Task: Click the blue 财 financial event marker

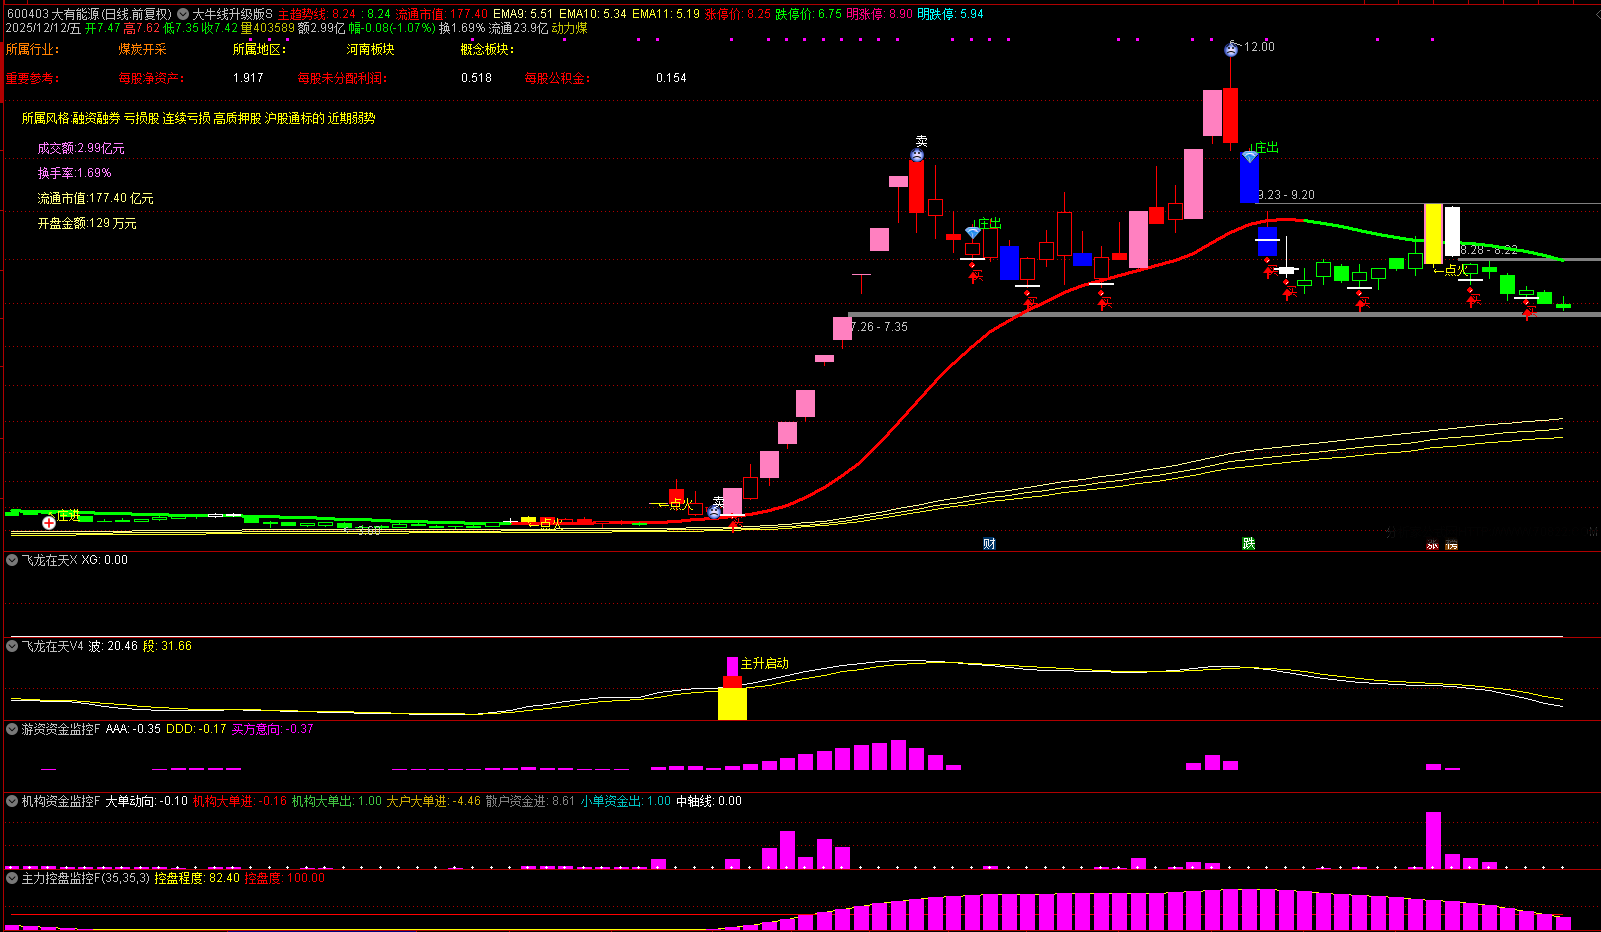Action: 989,543
